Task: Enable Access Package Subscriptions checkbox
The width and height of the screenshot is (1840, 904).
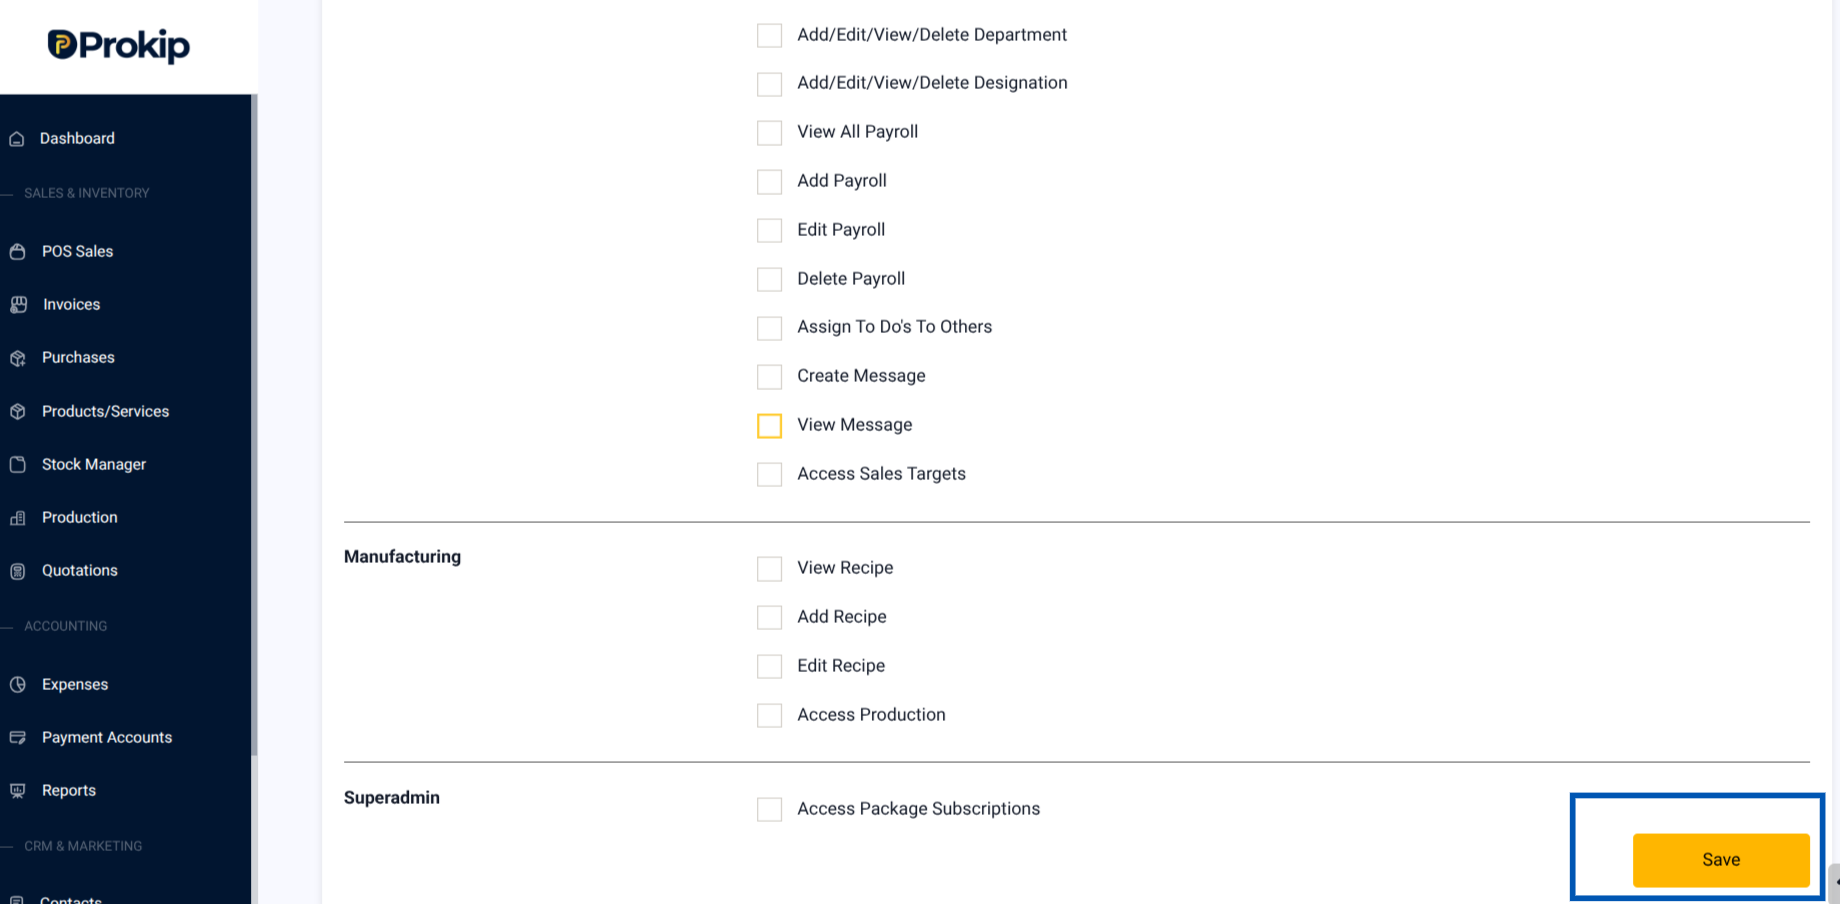Action: [x=769, y=809]
